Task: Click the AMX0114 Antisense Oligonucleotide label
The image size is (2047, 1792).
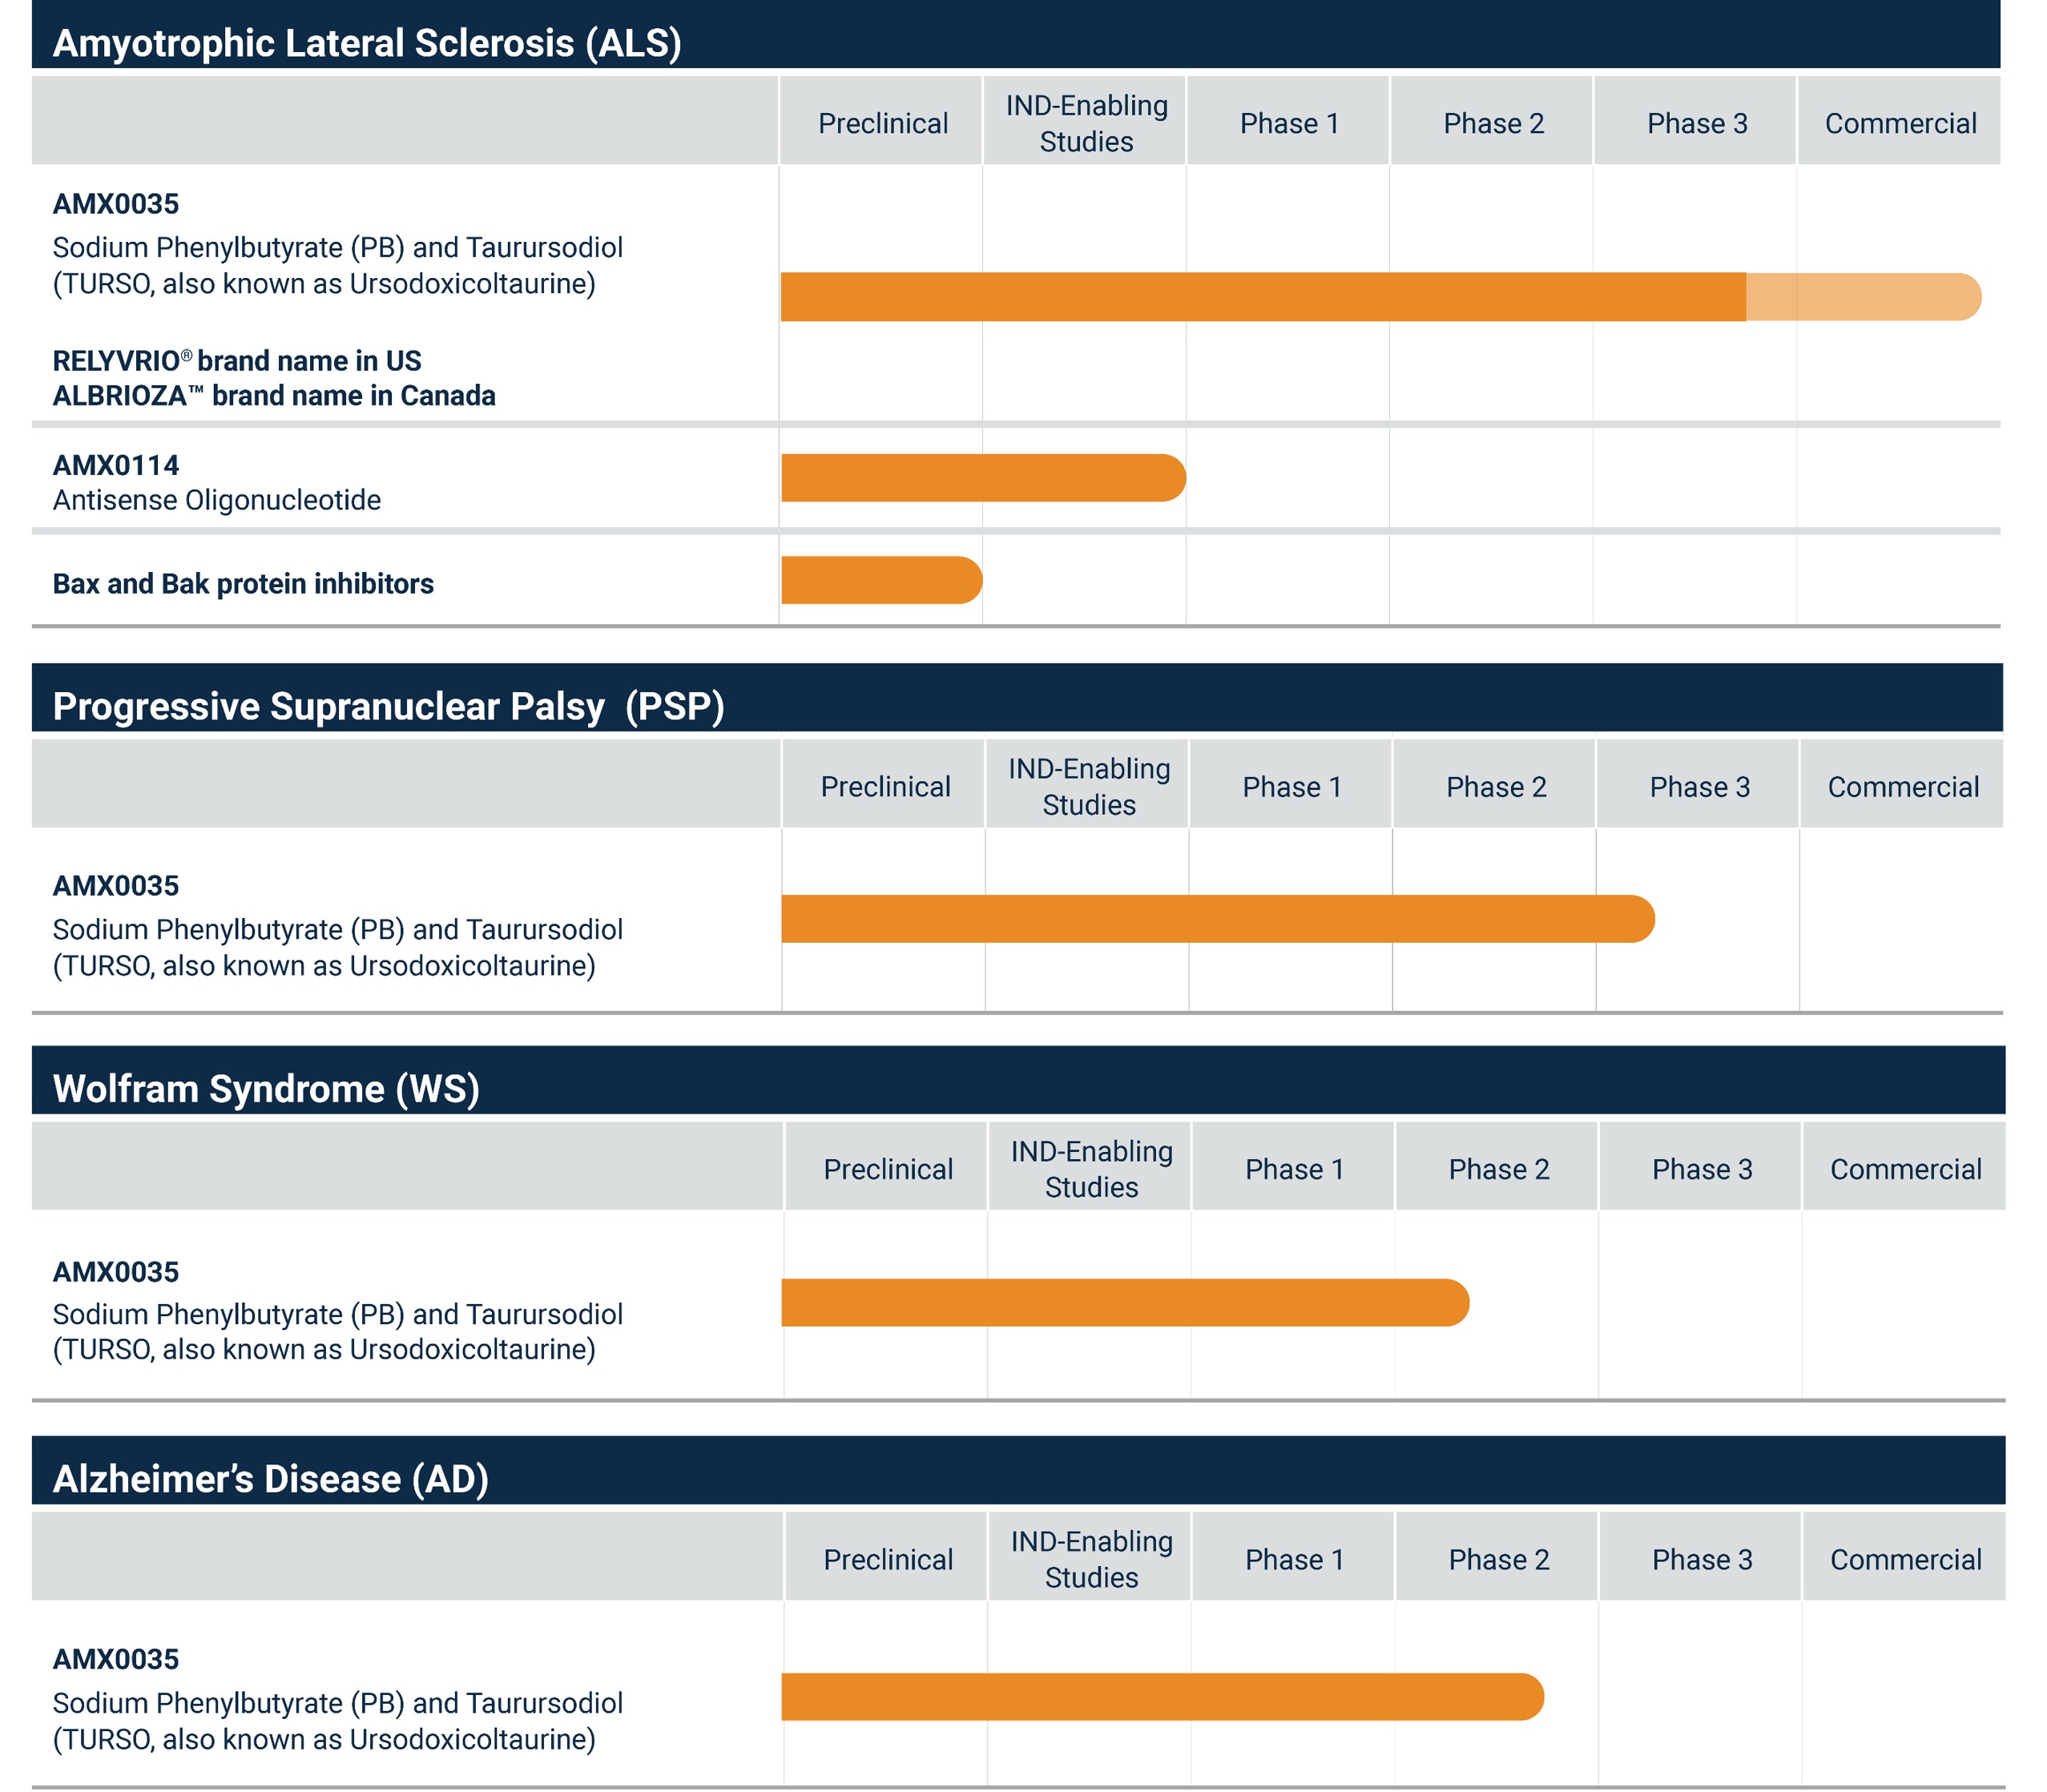Action: (x=216, y=482)
